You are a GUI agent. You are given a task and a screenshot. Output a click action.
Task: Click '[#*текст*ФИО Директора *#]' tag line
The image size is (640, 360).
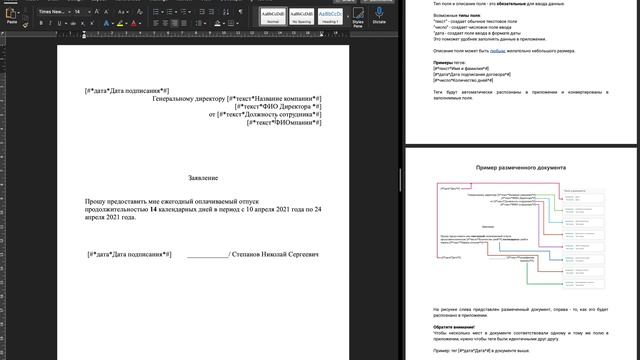(278, 107)
